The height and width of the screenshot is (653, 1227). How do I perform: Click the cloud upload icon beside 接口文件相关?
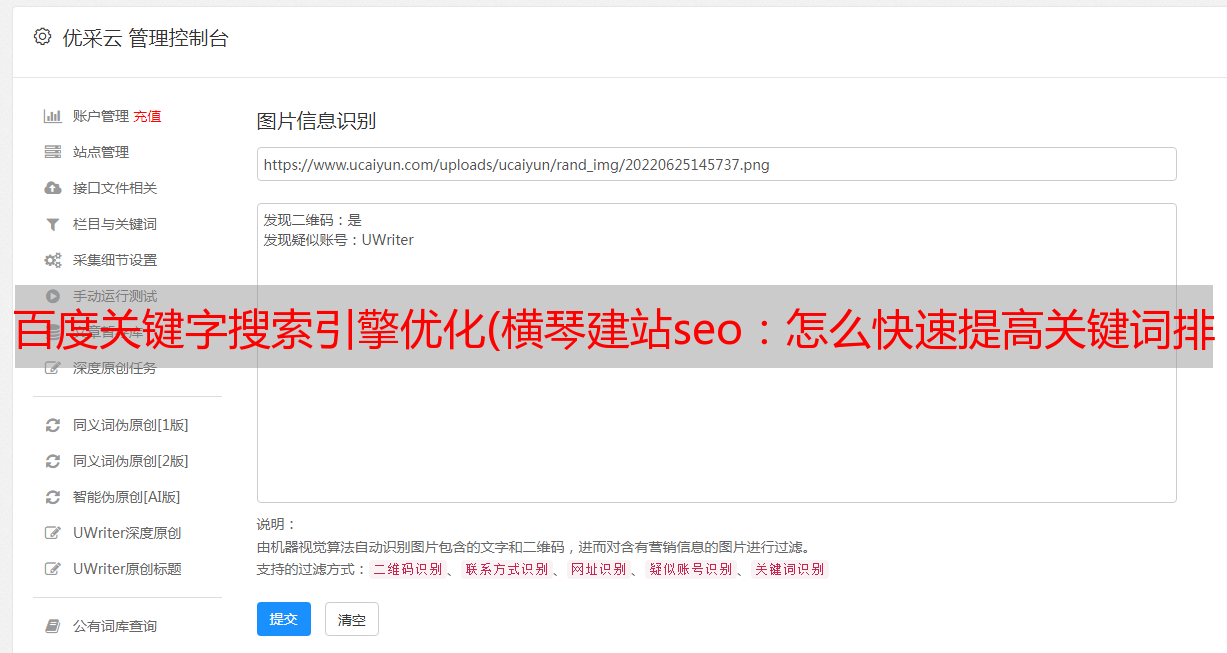(x=53, y=188)
